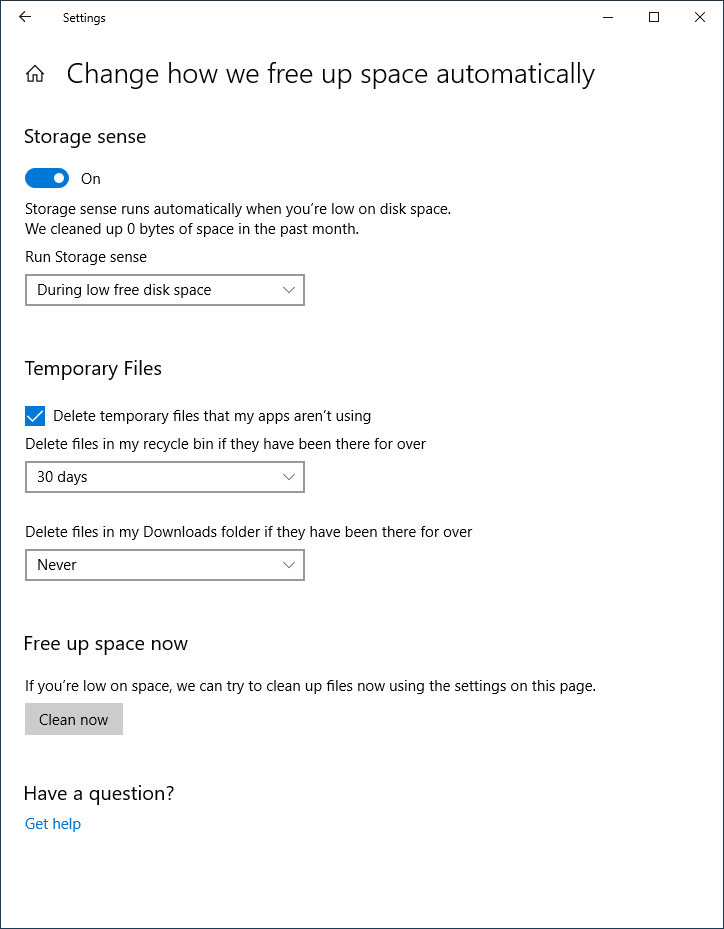This screenshot has height=929, width=724.
Task: Click the 'Settings' title bar text
Action: coord(84,18)
